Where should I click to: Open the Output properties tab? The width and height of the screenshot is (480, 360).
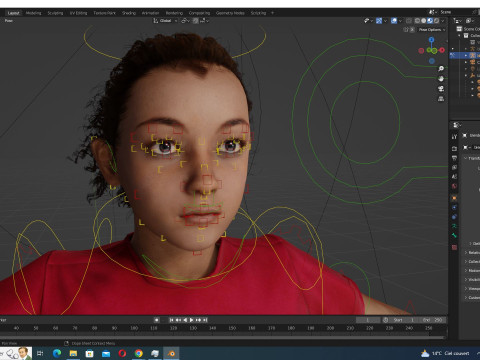(454, 158)
